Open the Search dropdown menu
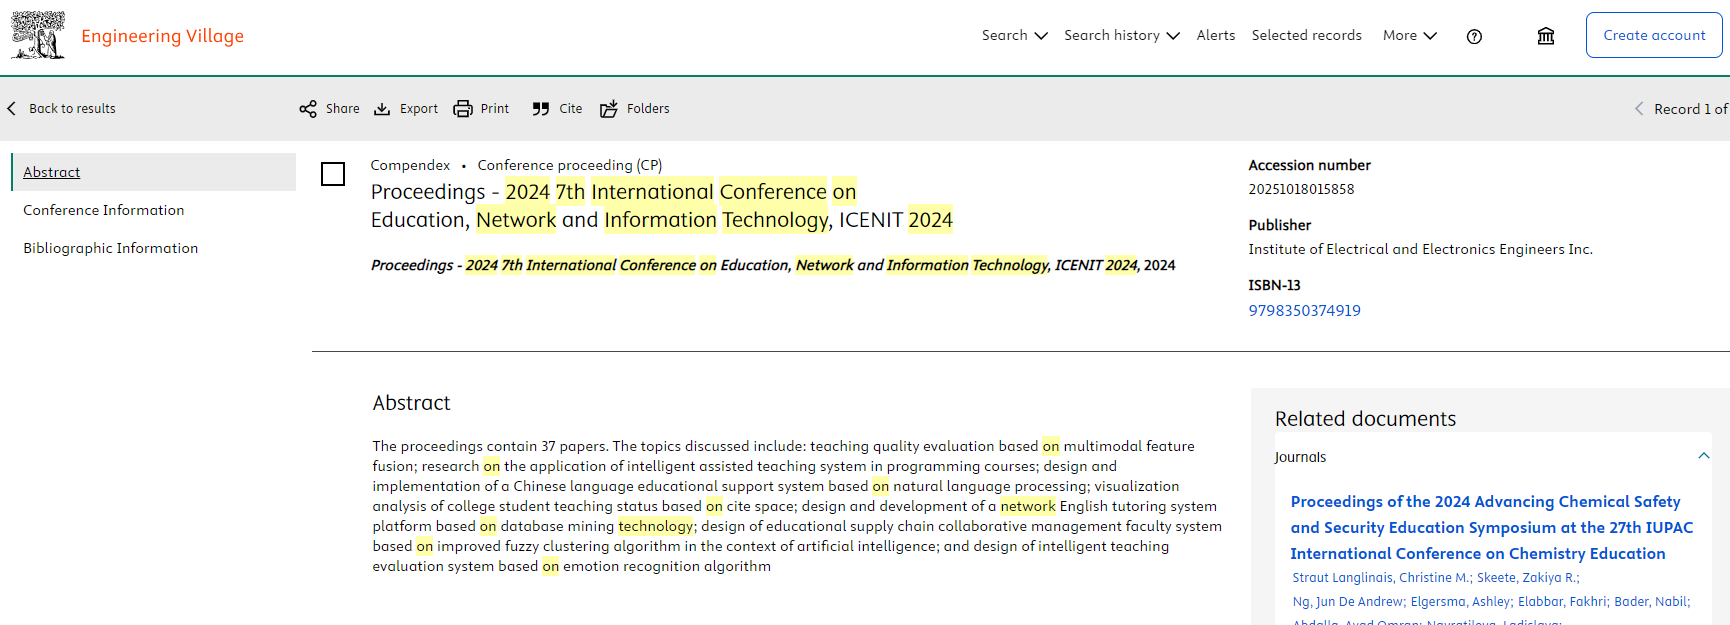The height and width of the screenshot is (625, 1730). click(x=1014, y=35)
